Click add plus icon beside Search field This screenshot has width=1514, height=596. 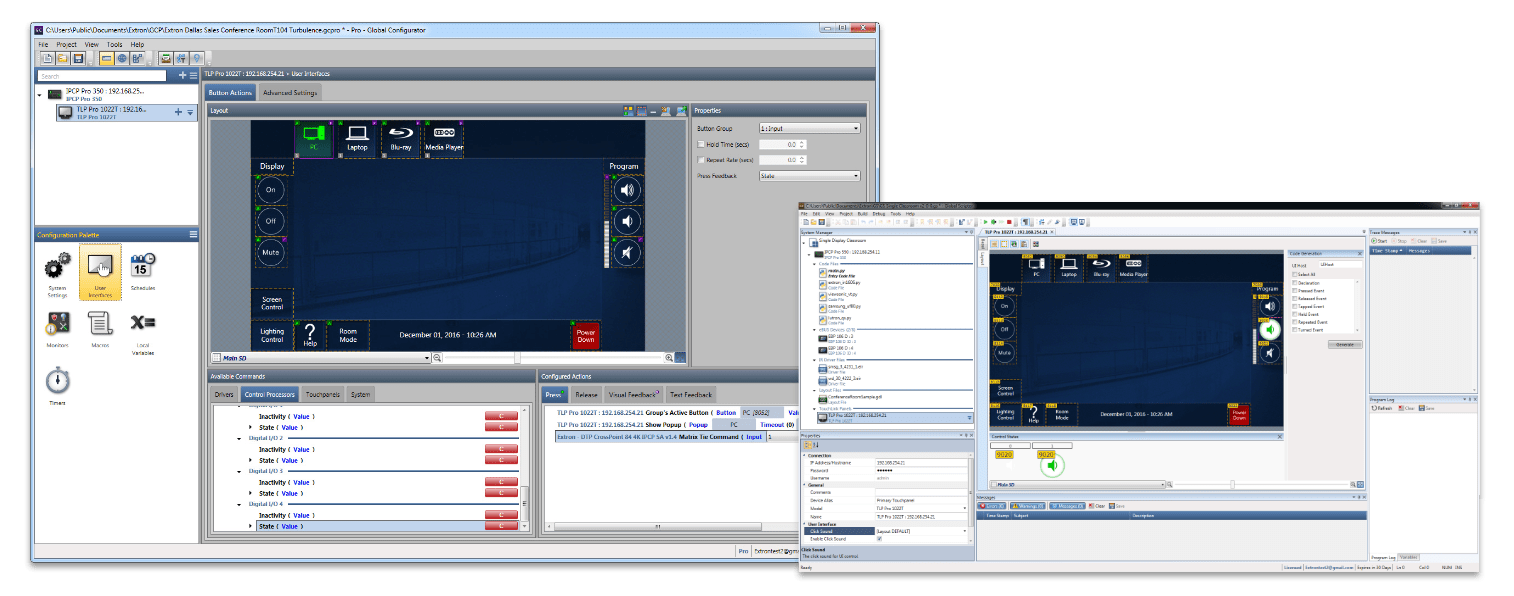[181, 76]
